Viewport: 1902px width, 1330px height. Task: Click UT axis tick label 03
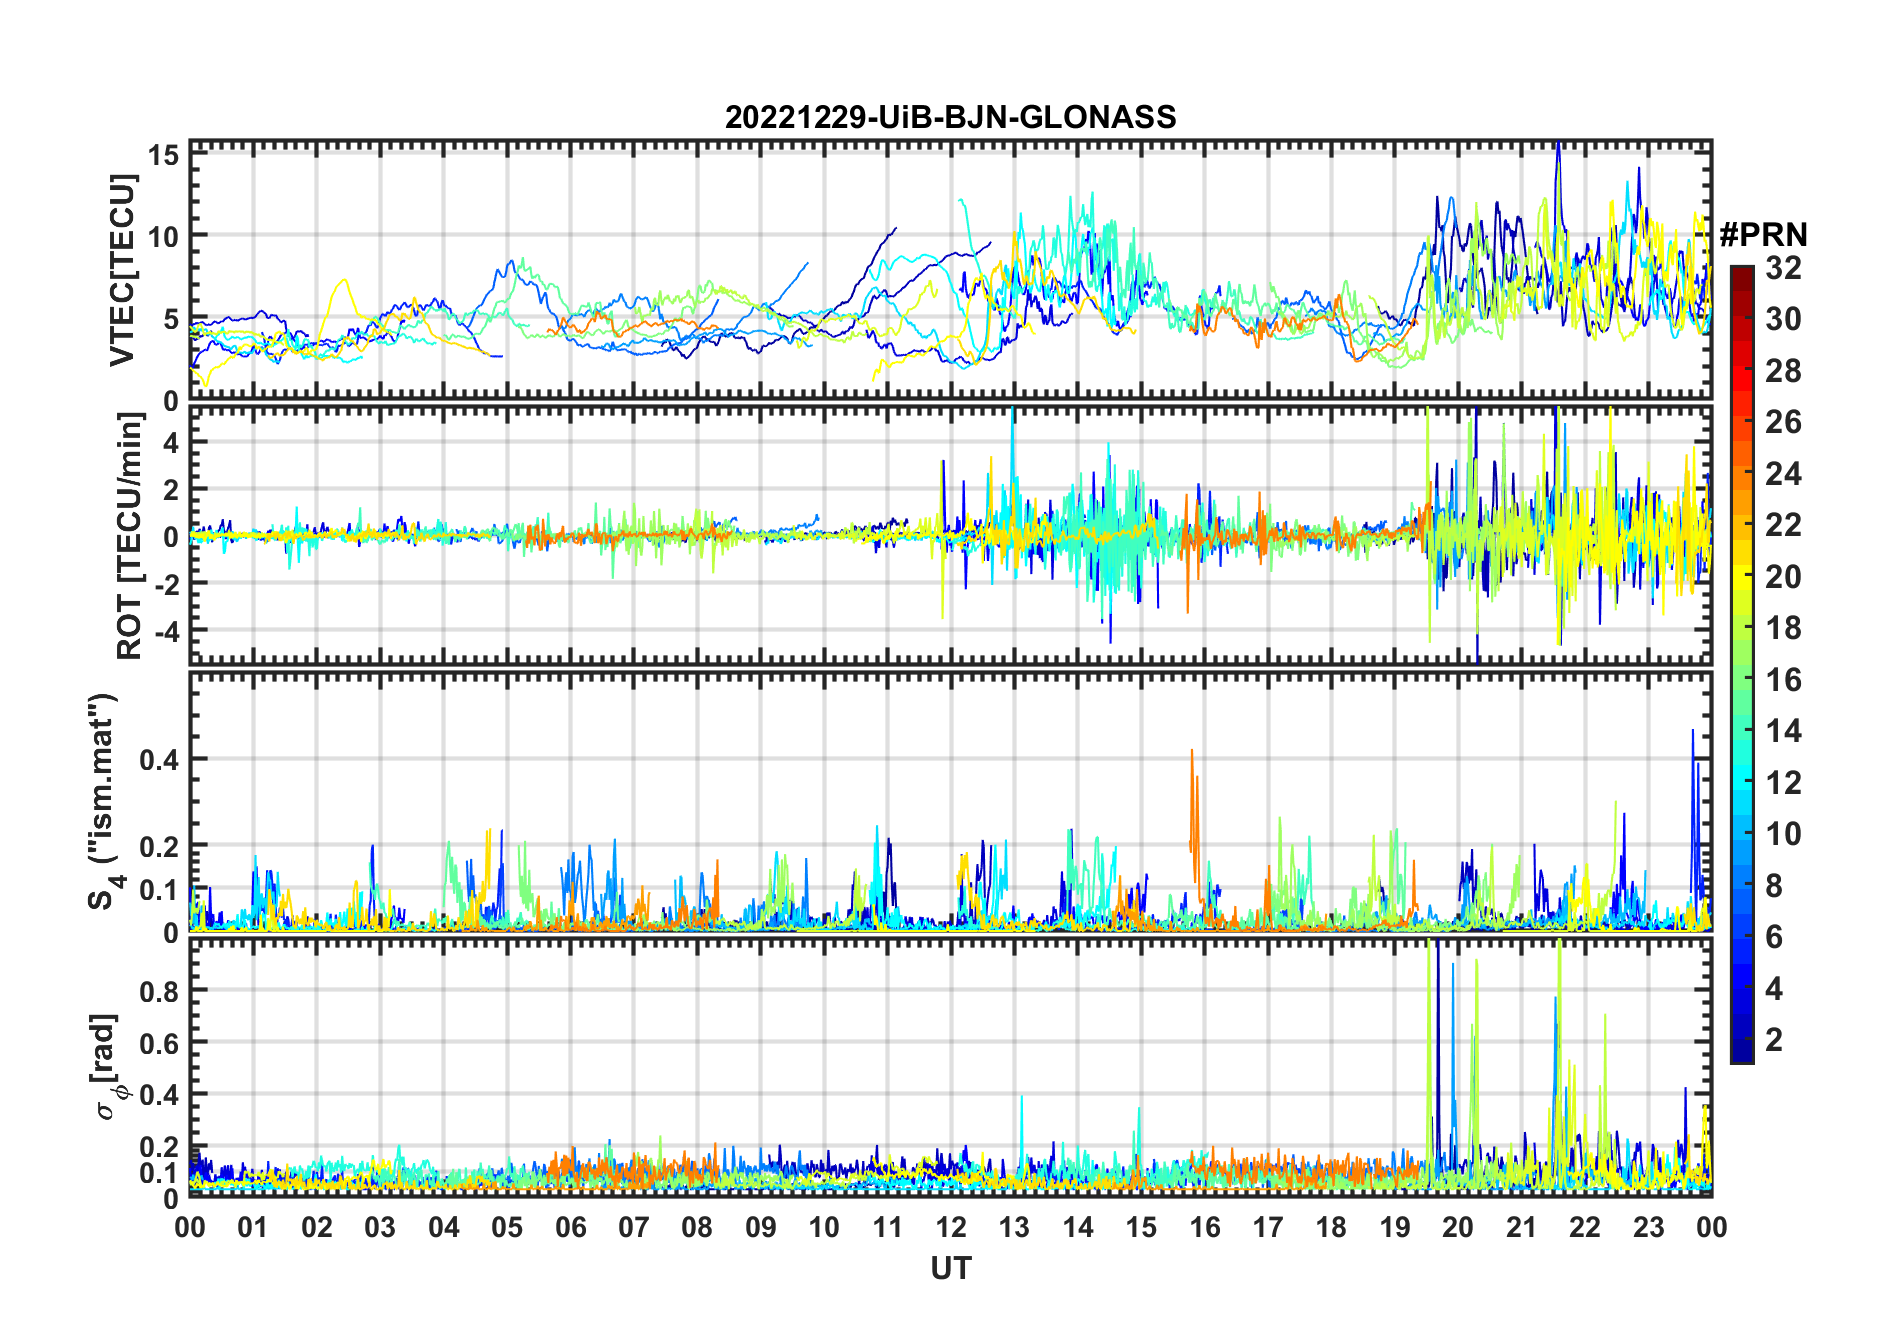380,1227
